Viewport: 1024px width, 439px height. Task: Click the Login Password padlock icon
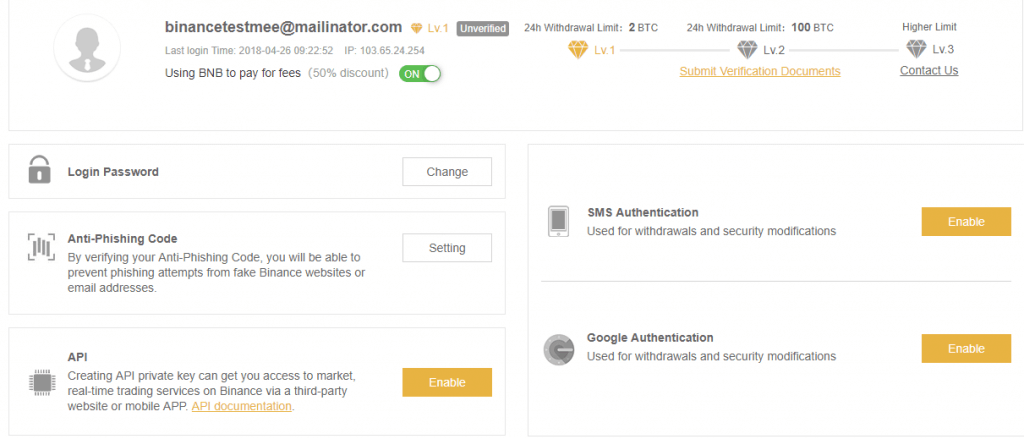40,169
